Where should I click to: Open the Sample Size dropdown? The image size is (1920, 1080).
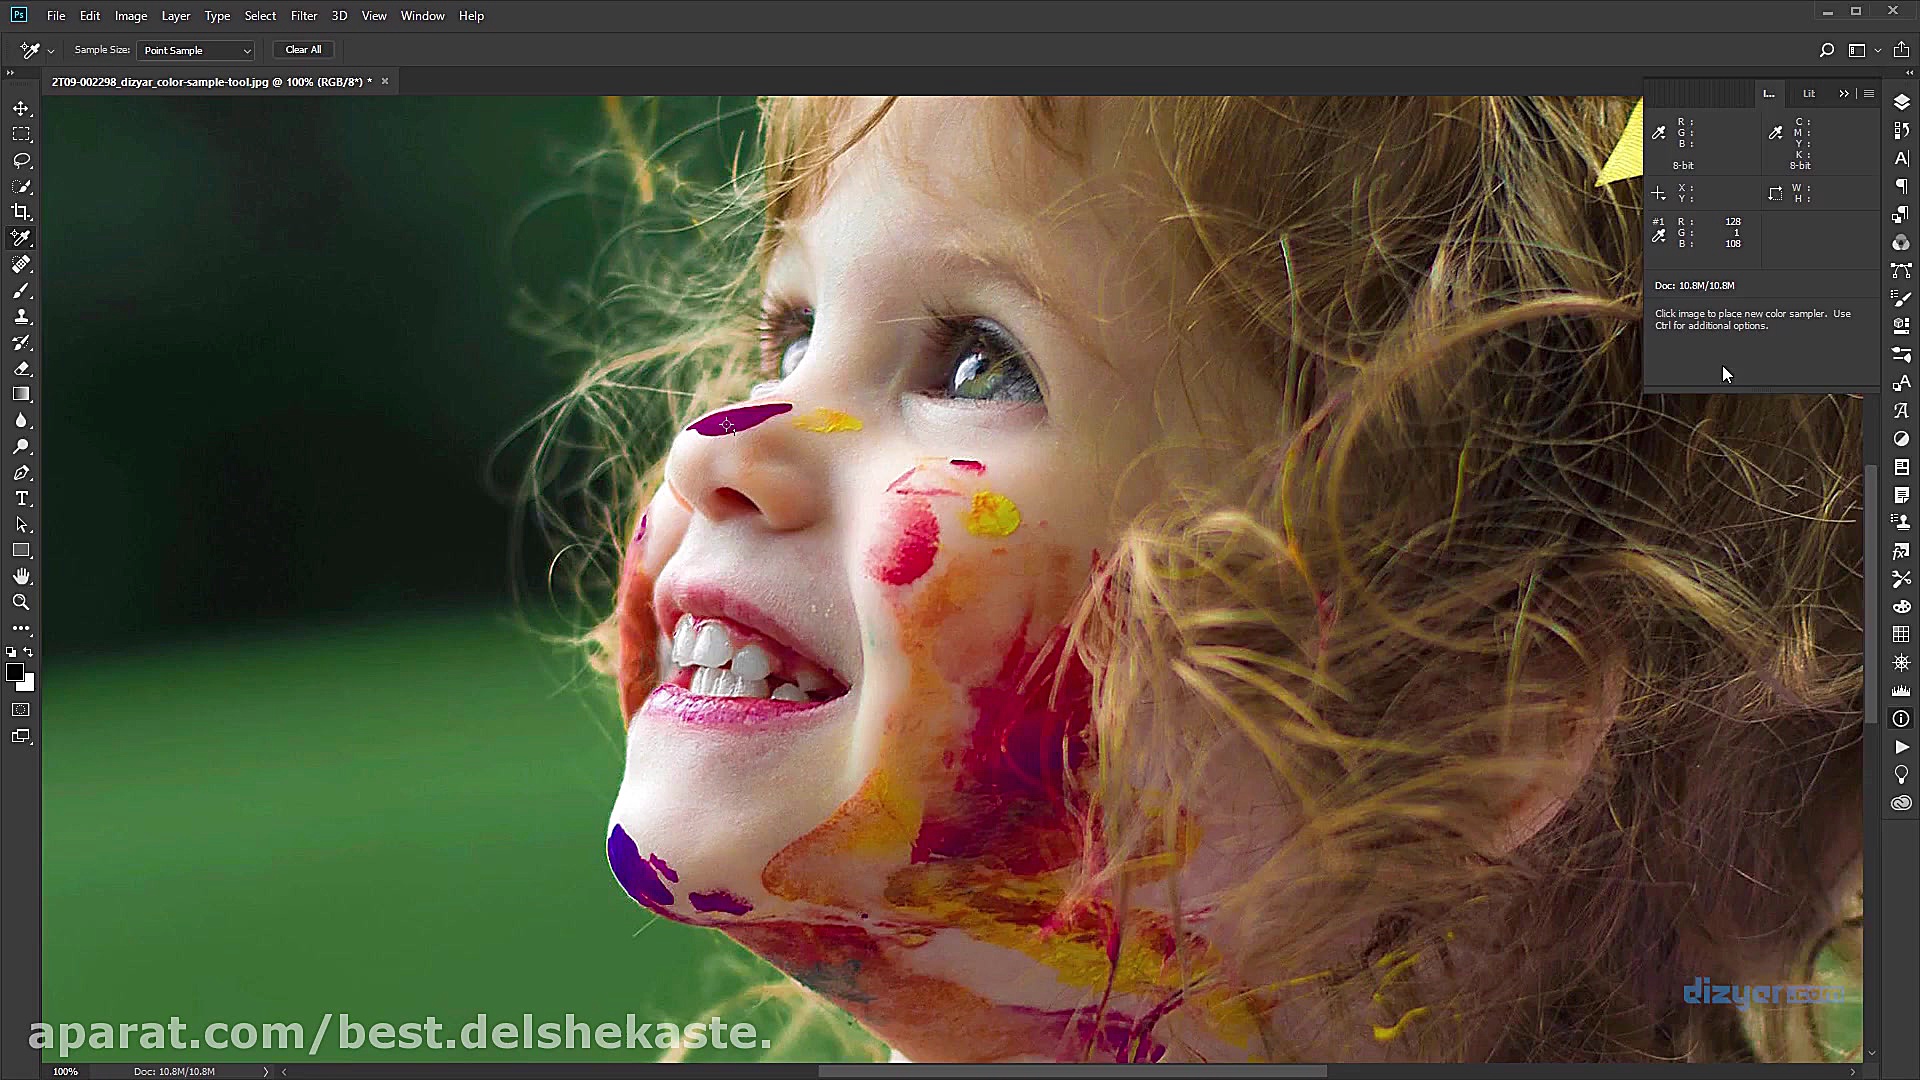click(196, 50)
